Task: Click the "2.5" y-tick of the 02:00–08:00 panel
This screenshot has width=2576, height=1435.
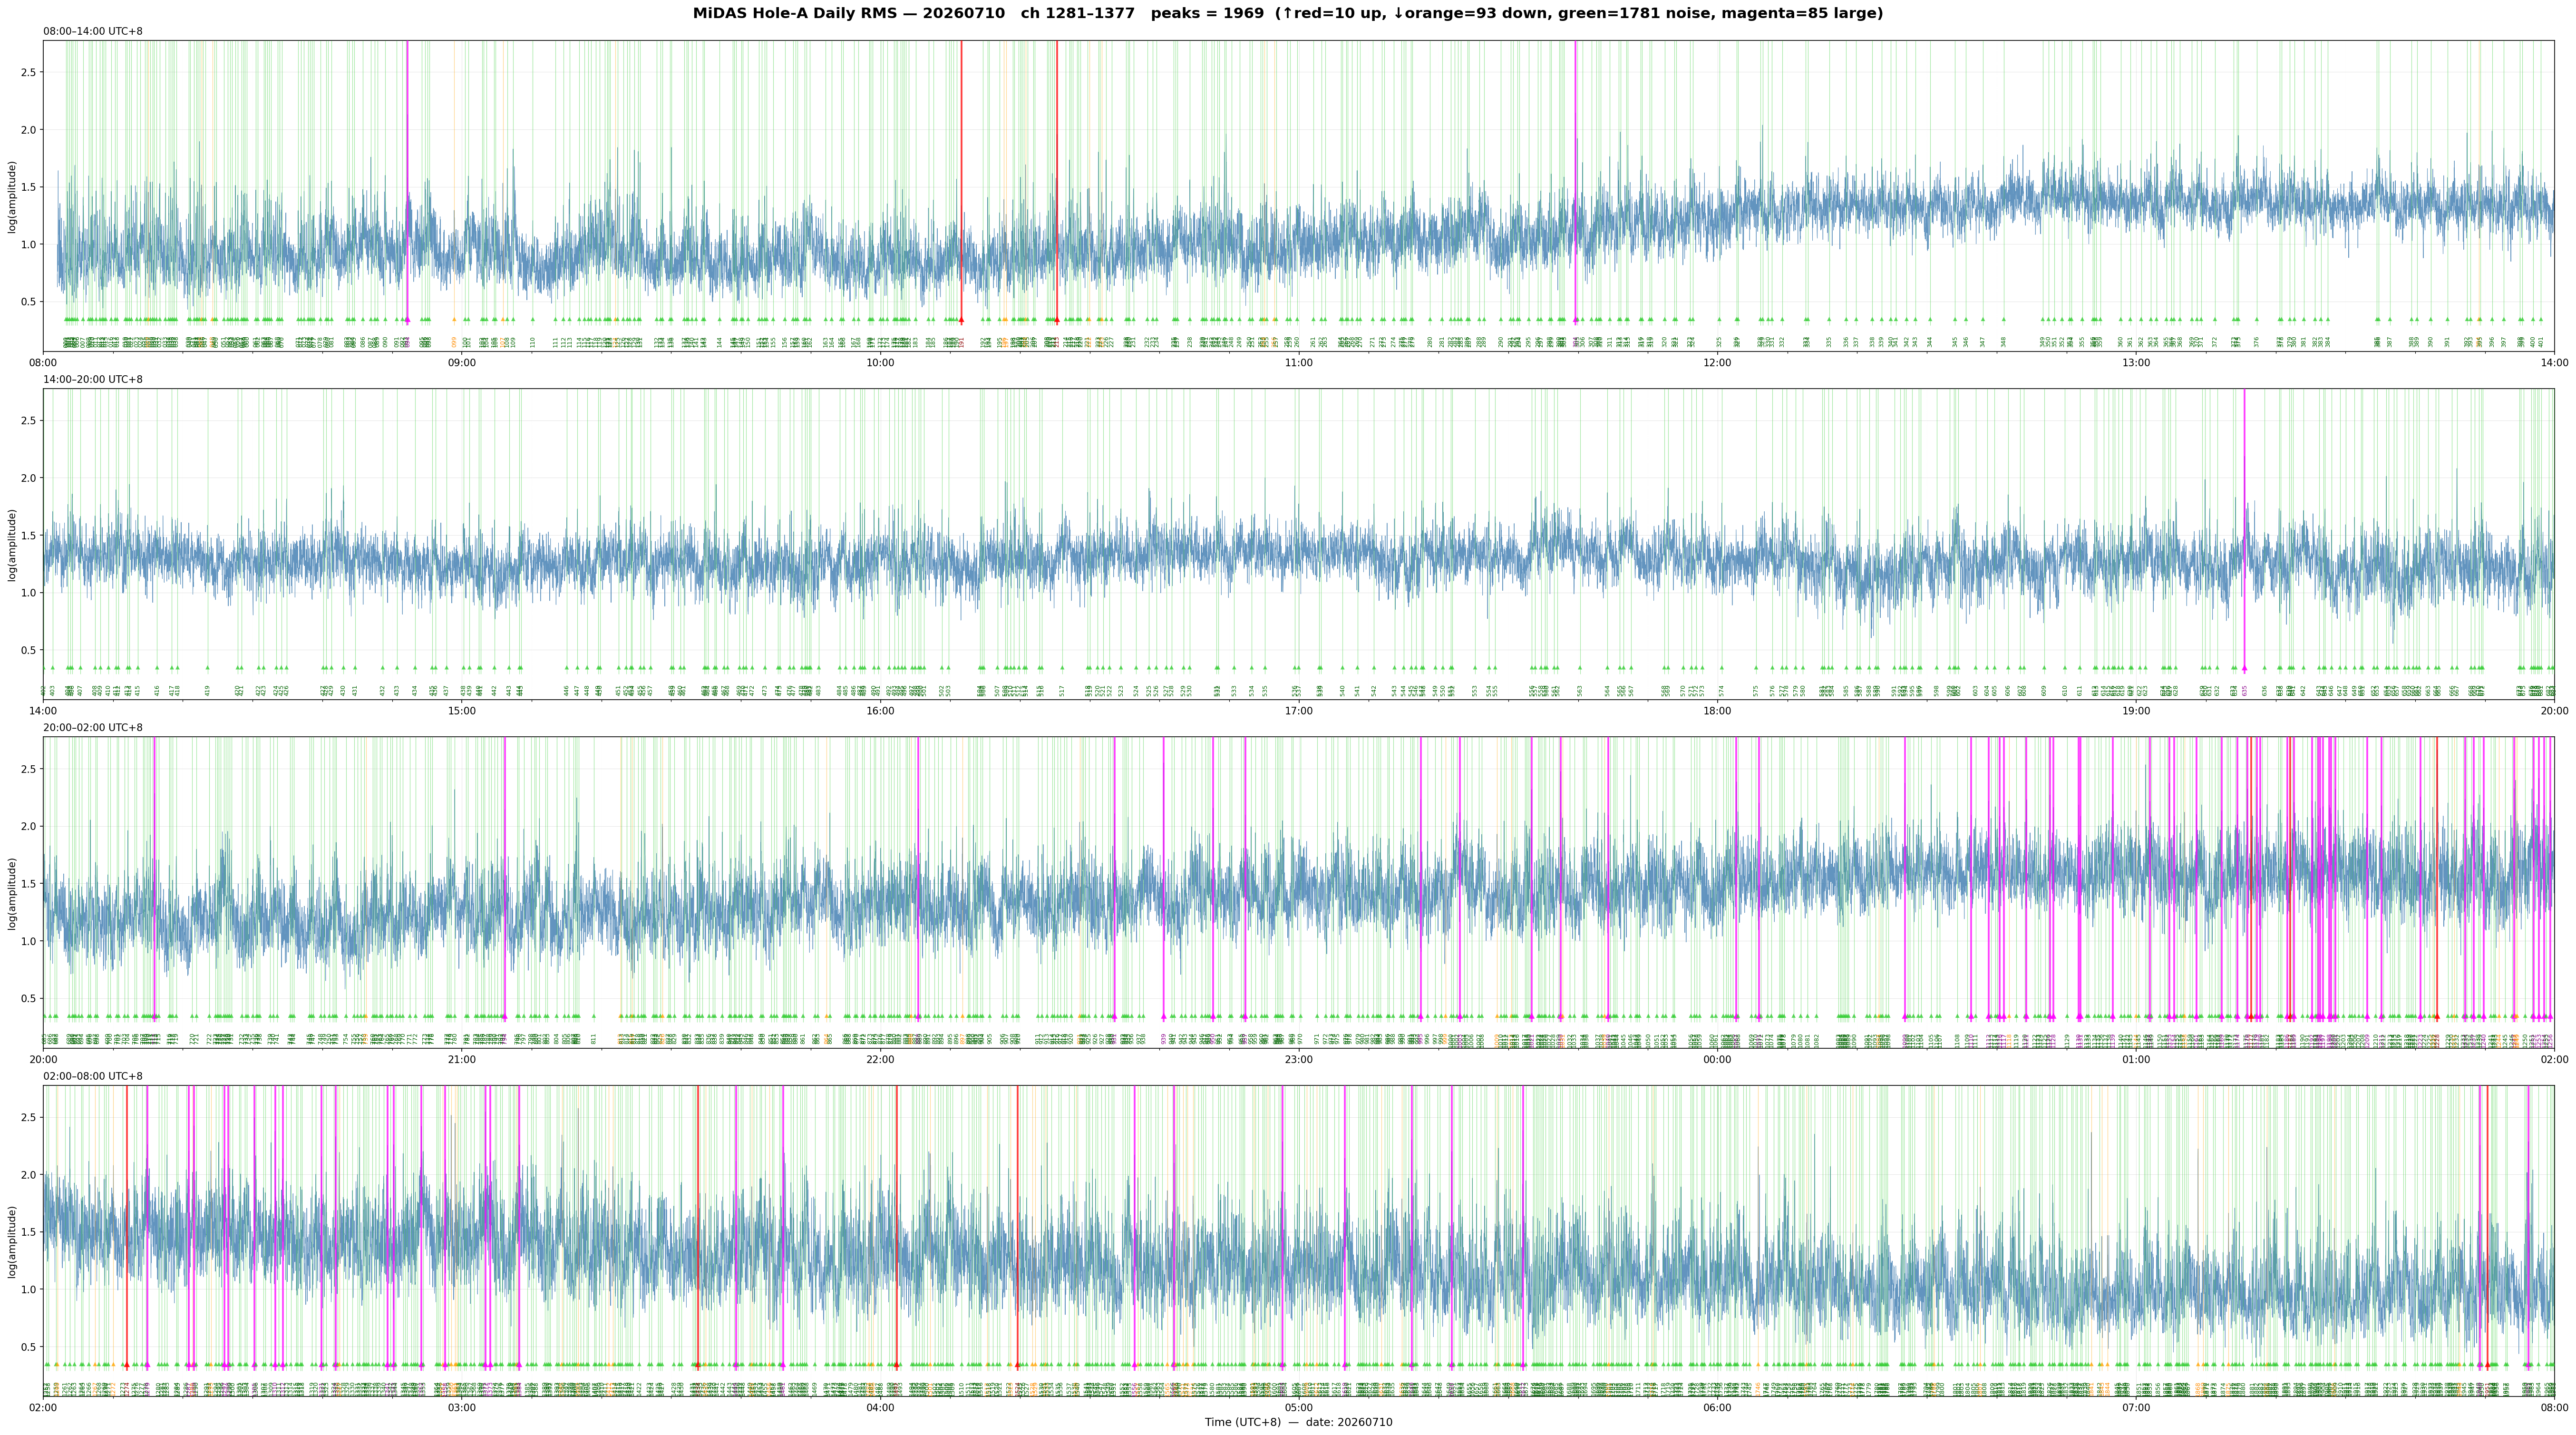Action: pyautogui.click(x=29, y=1117)
